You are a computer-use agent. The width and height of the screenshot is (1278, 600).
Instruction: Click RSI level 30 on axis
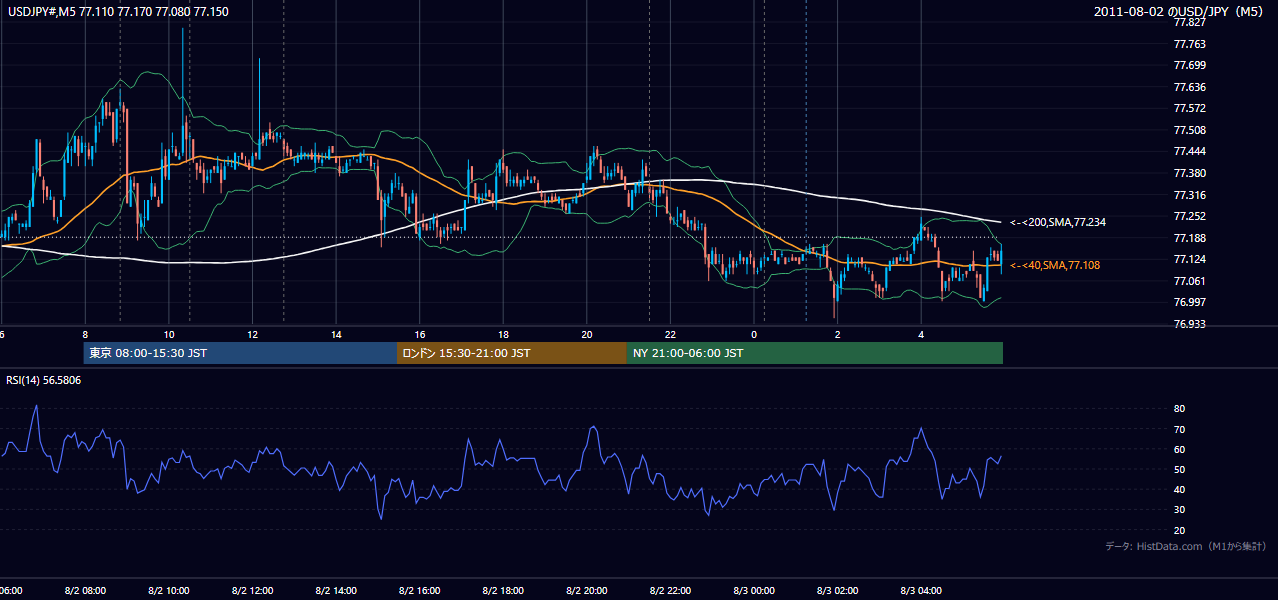click(x=1180, y=510)
